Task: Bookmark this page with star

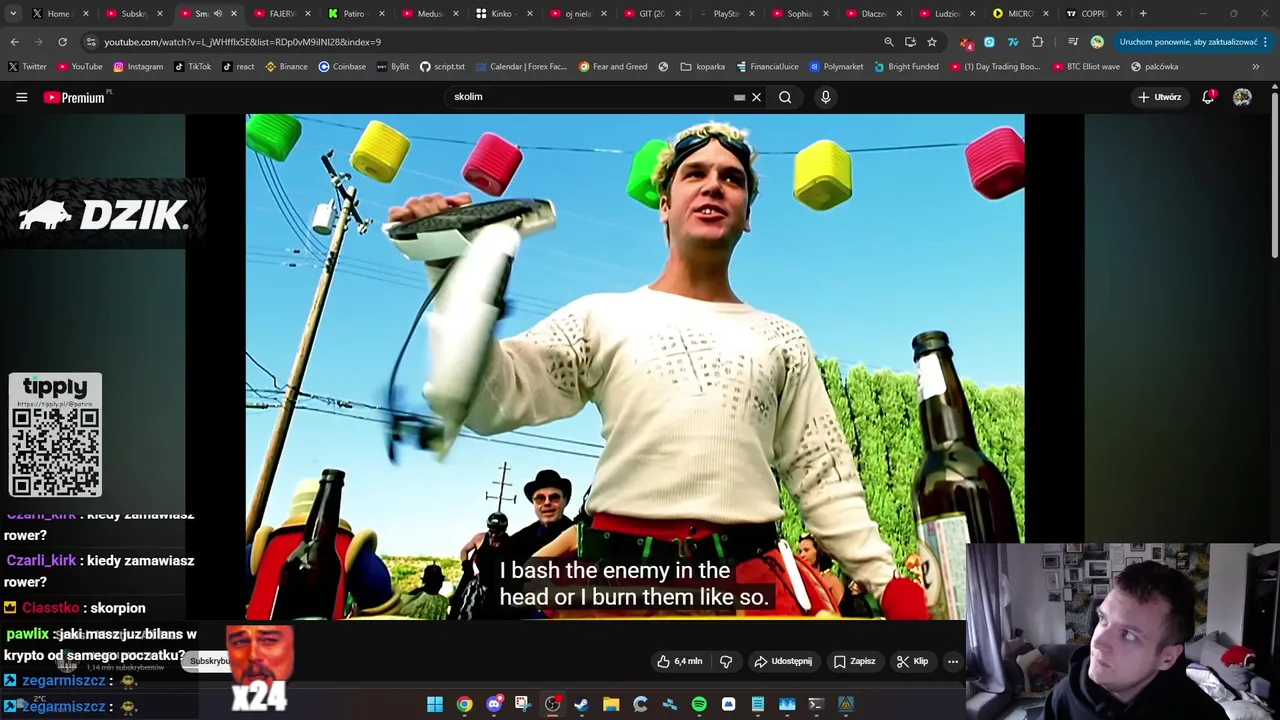Action: 931,42
